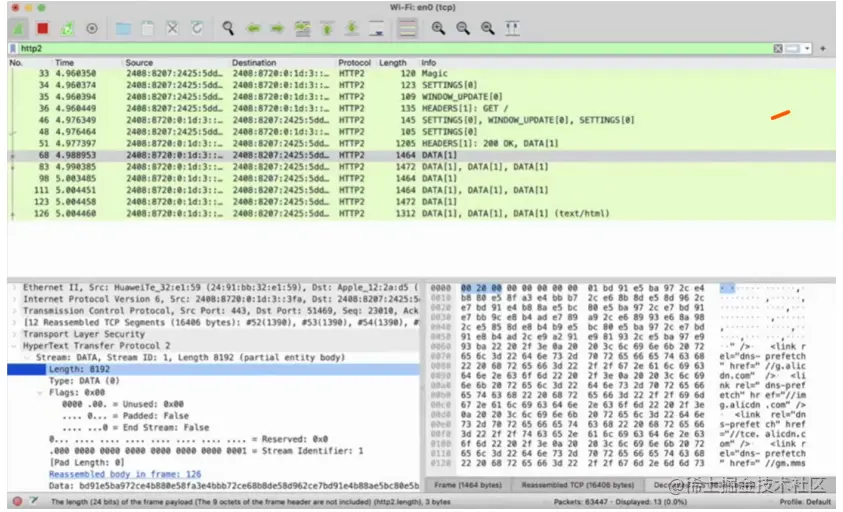Start capturing packets with the shark fin icon

(19, 29)
